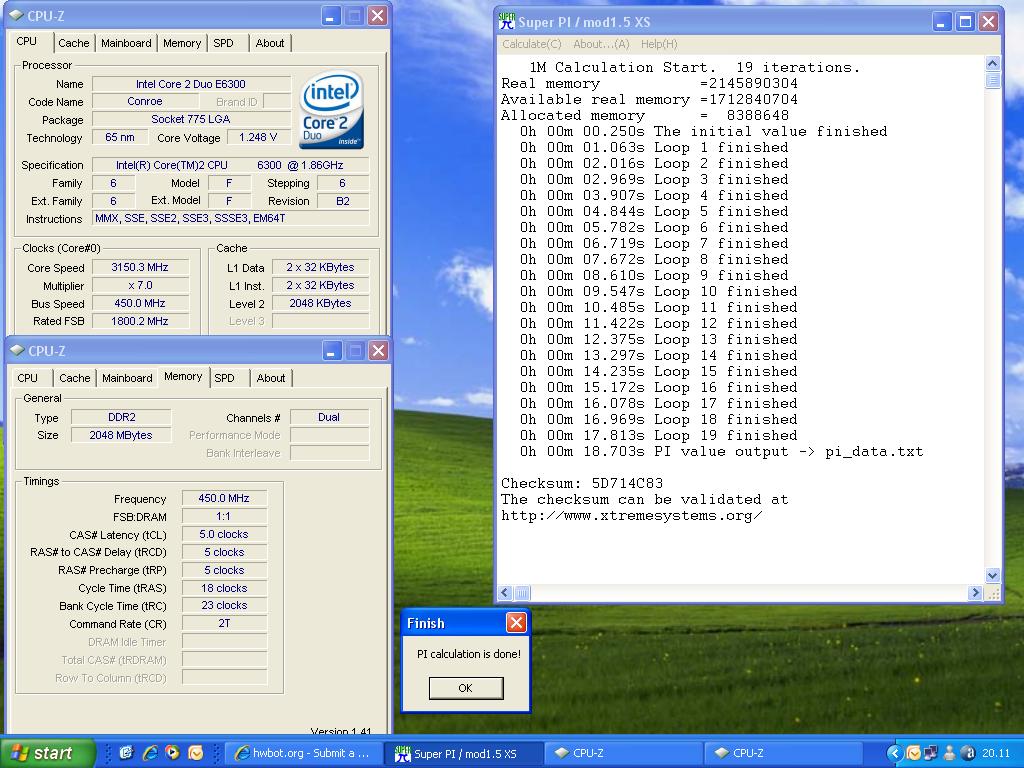
Task: Click left arrow of horizontal scrollbar
Action: (505, 592)
